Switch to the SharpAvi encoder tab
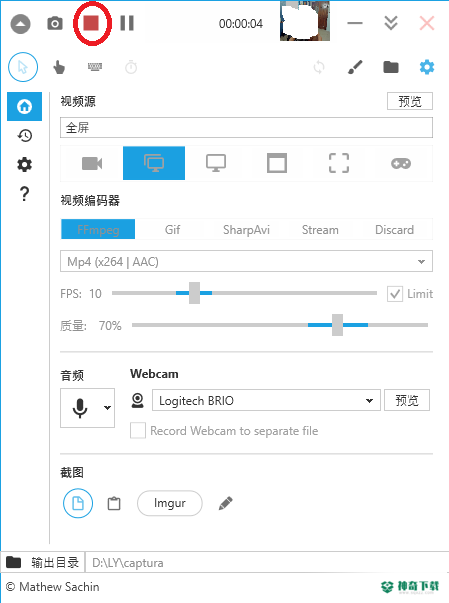 click(246, 230)
